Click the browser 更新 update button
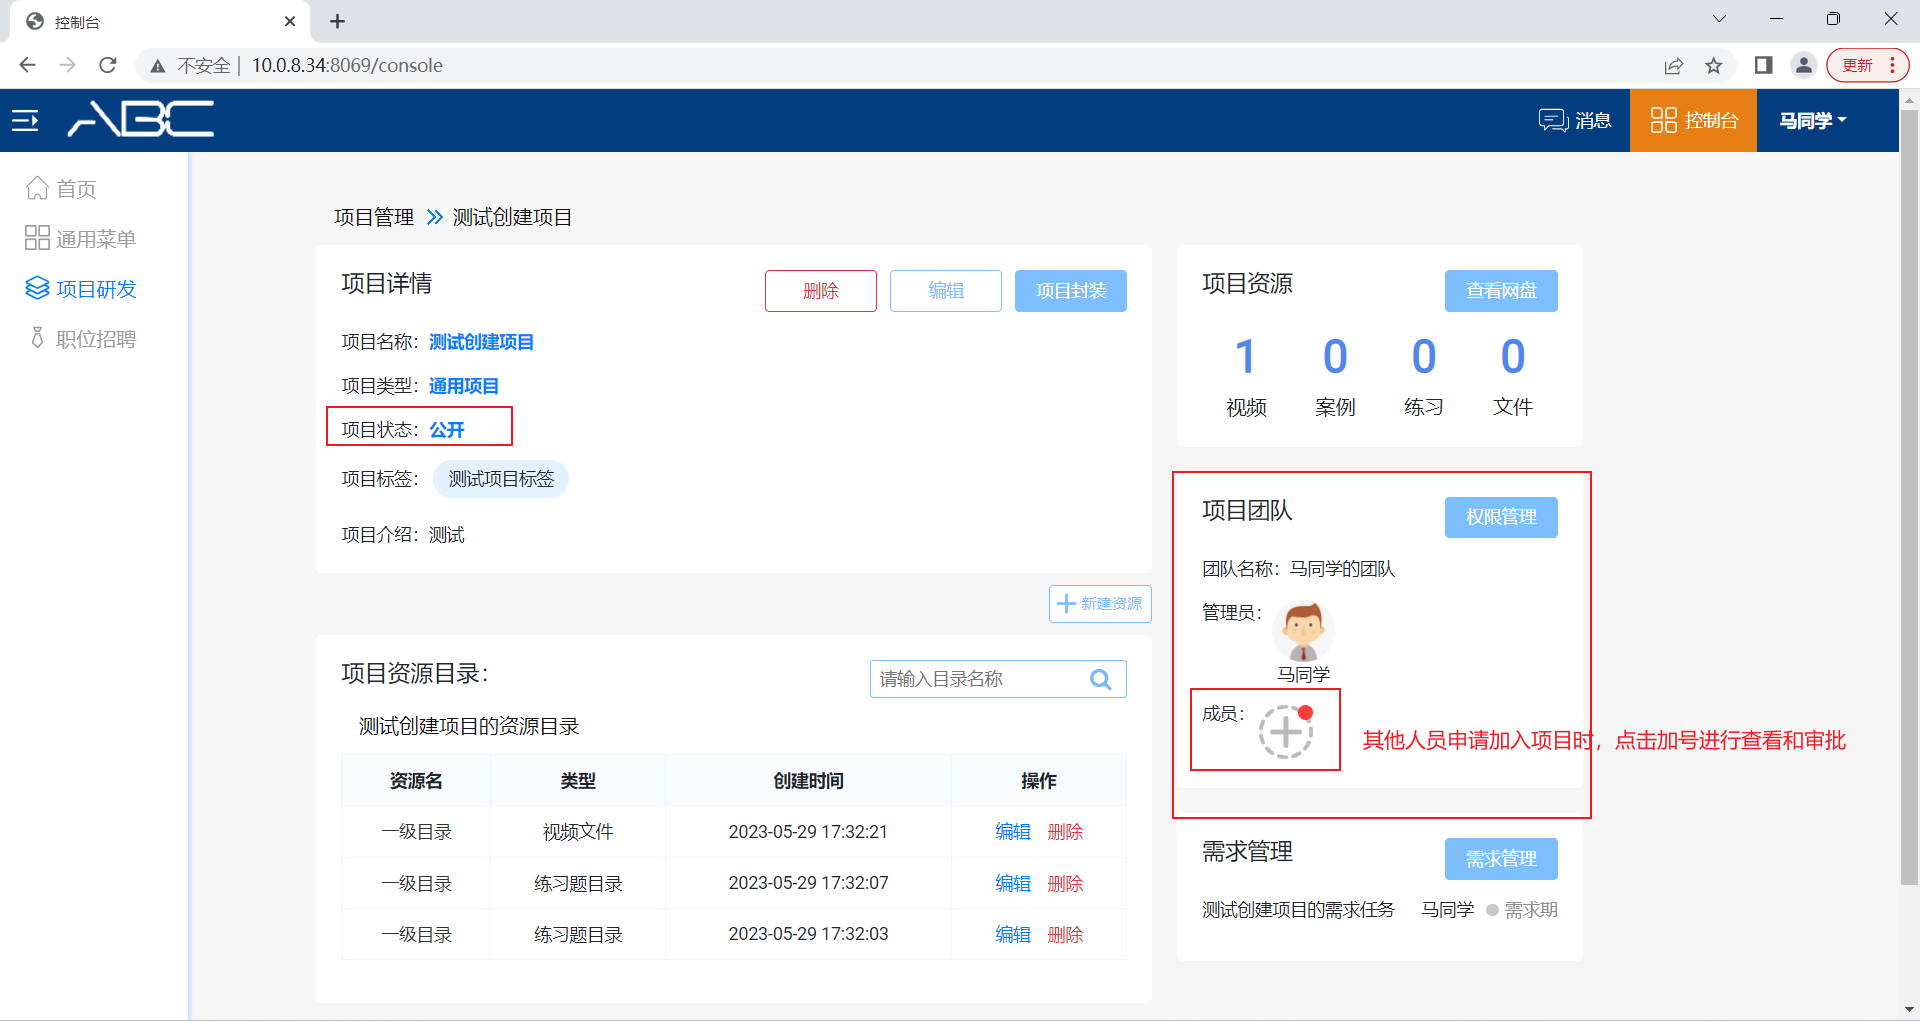 (x=1867, y=65)
